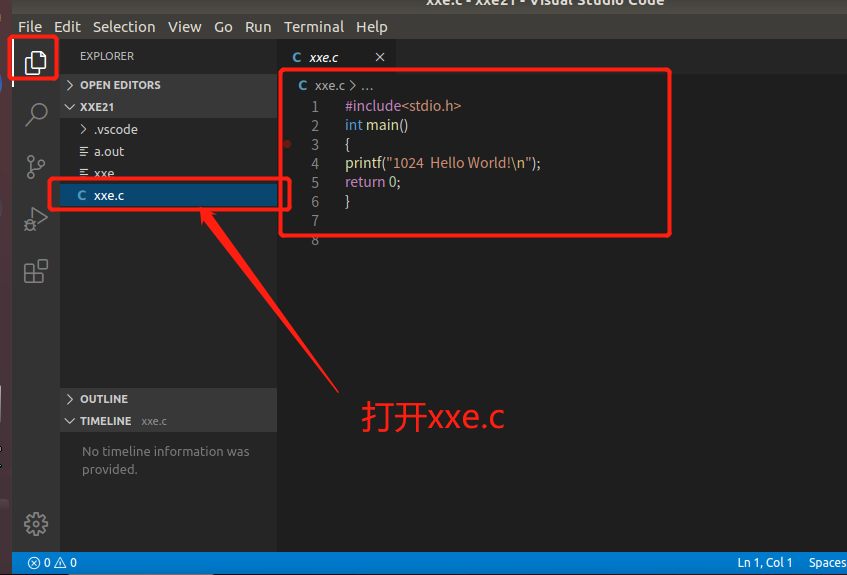Click the return 0; code line

click(373, 182)
